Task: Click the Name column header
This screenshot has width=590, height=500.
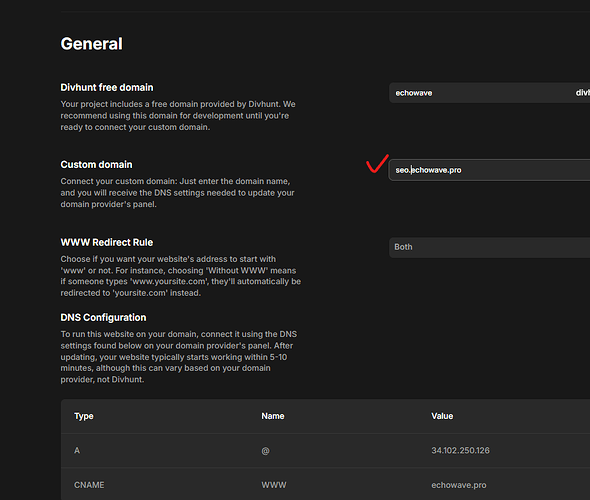Action: (x=273, y=416)
